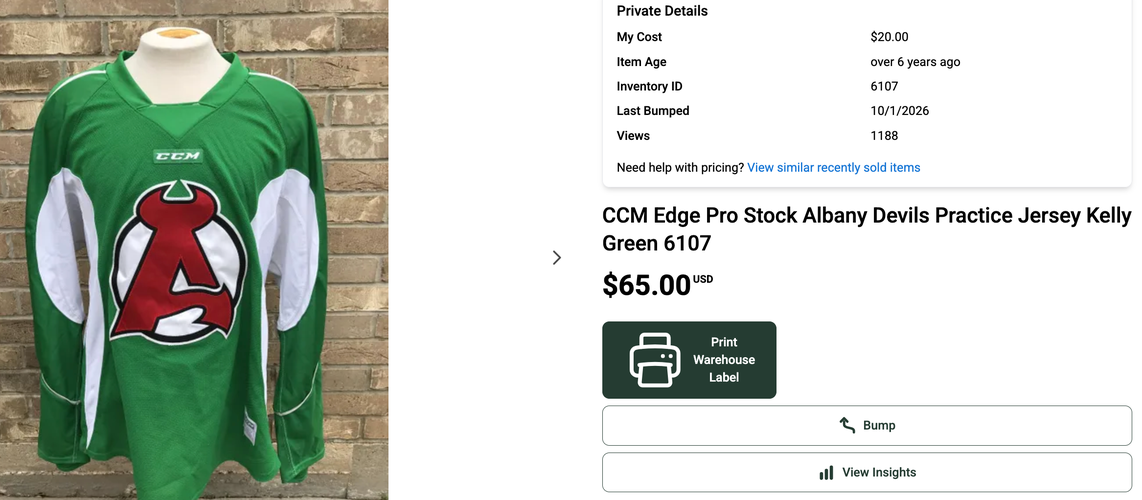
Task: Click the Private Details heading
Action: coord(662,11)
